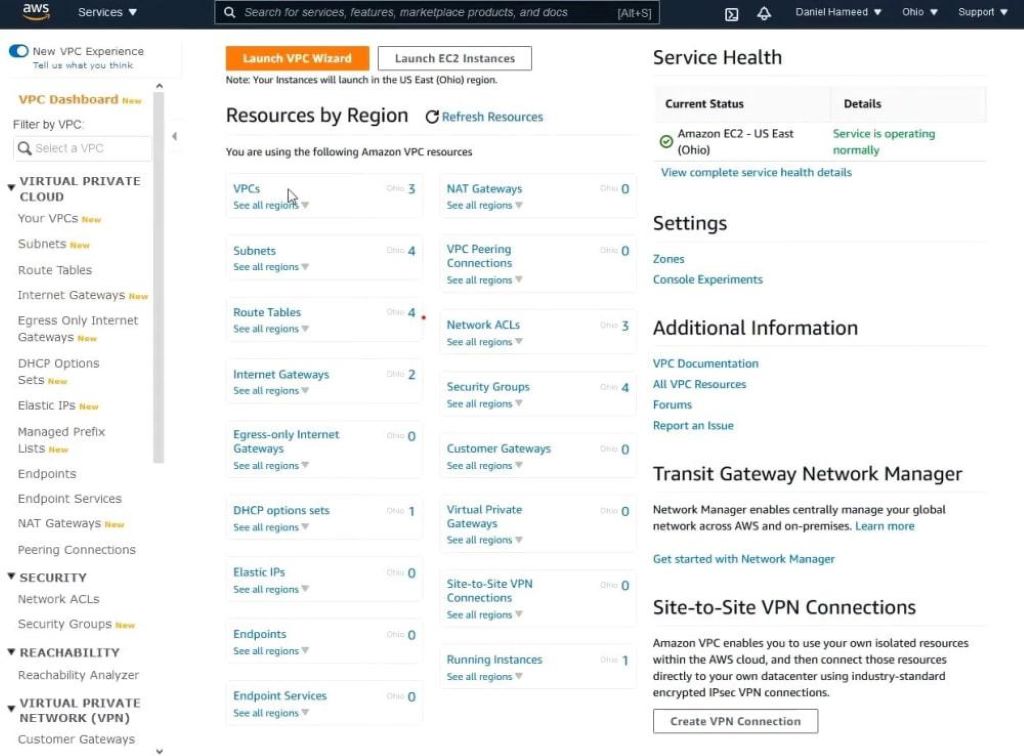This screenshot has height=756, width=1024.
Task: Toggle New VPC Experience switch
Action: 18,51
